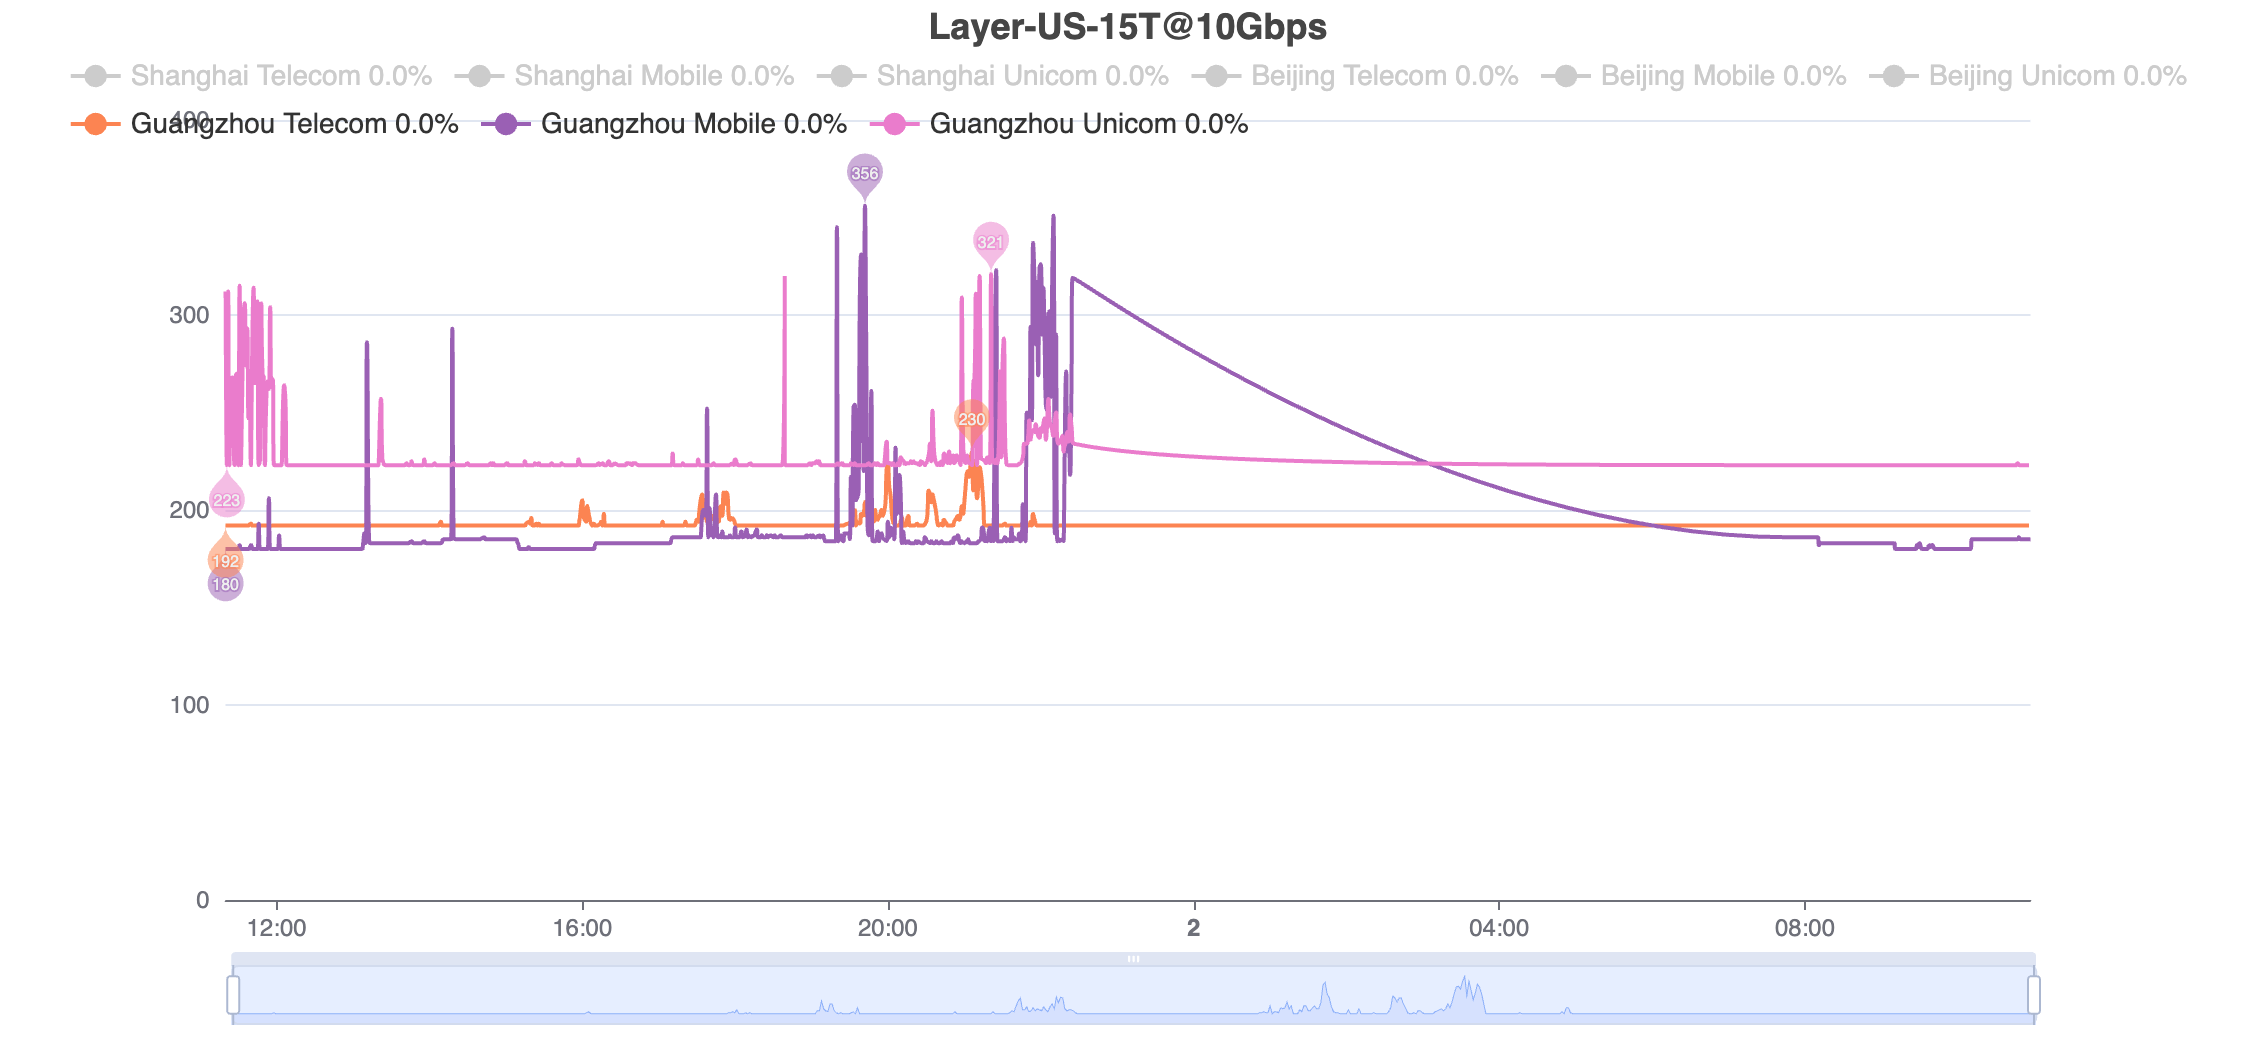Click the 321 peak marker pin
Screen dimensions: 2256x1040
tap(990, 243)
